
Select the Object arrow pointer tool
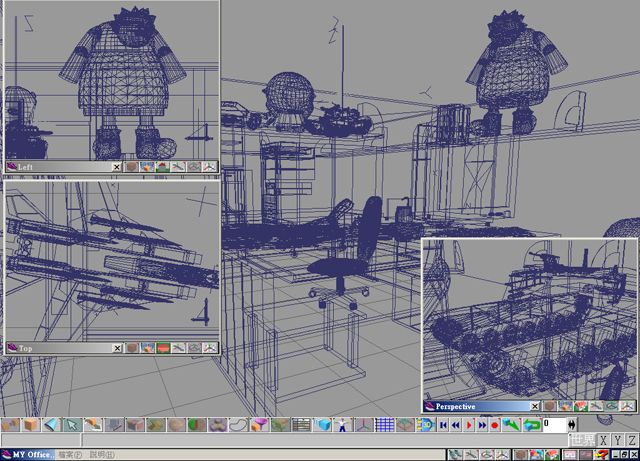(71, 425)
